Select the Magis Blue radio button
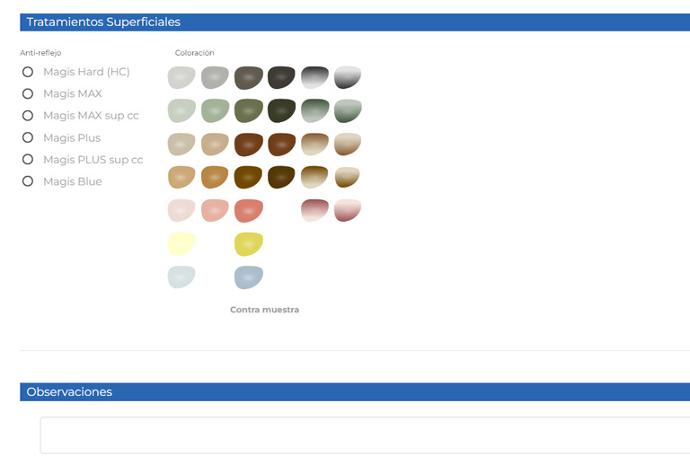This screenshot has width=690, height=456. [x=28, y=182]
